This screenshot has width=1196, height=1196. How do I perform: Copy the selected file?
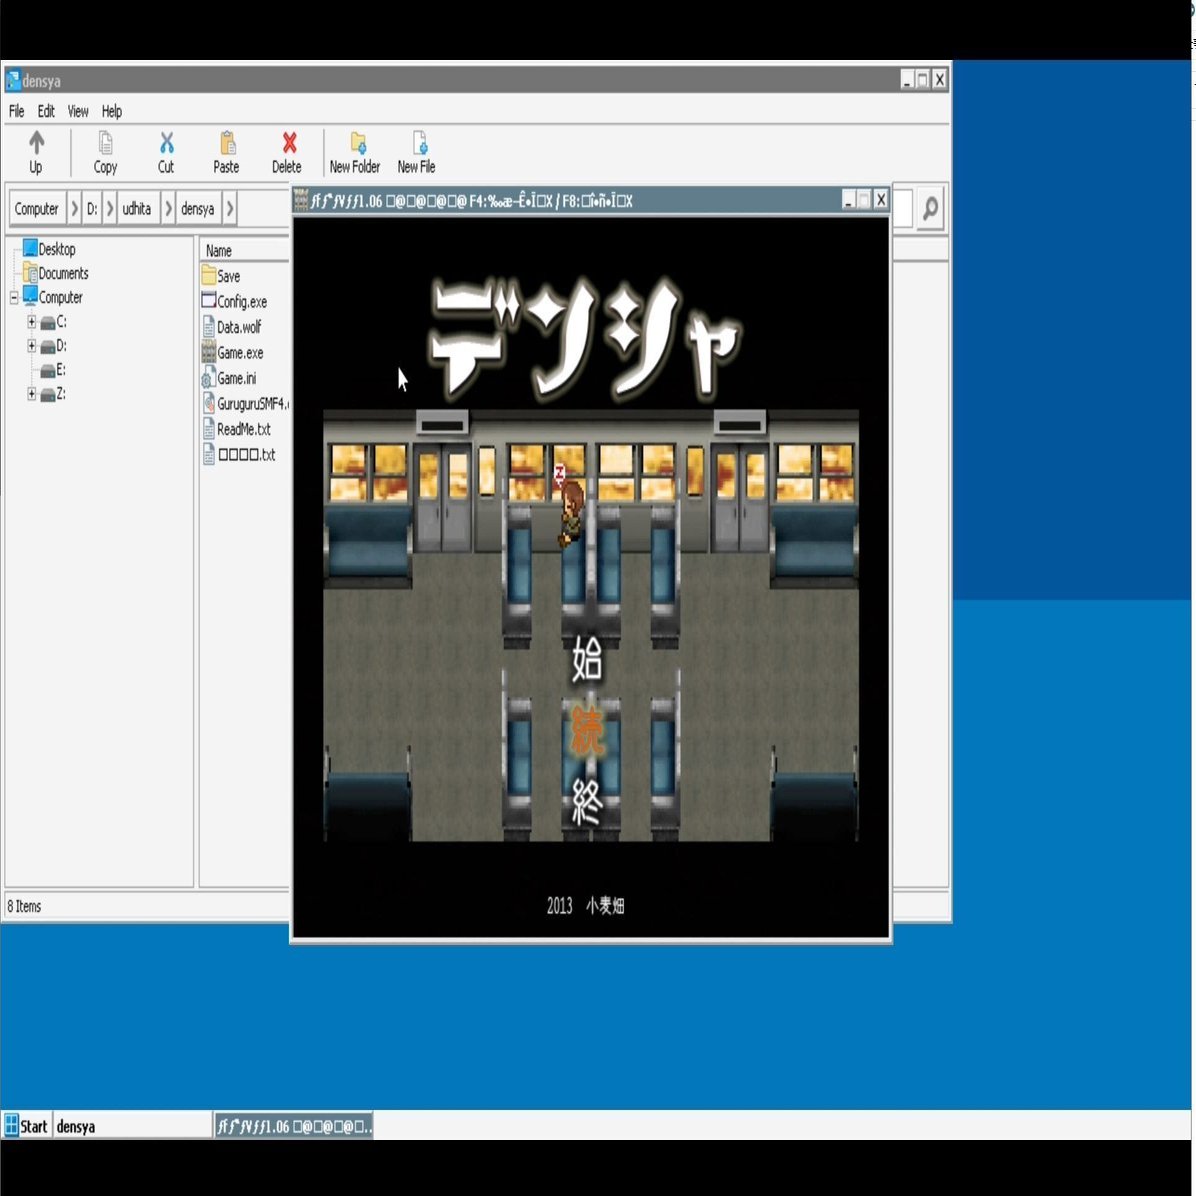pyautogui.click(x=105, y=152)
